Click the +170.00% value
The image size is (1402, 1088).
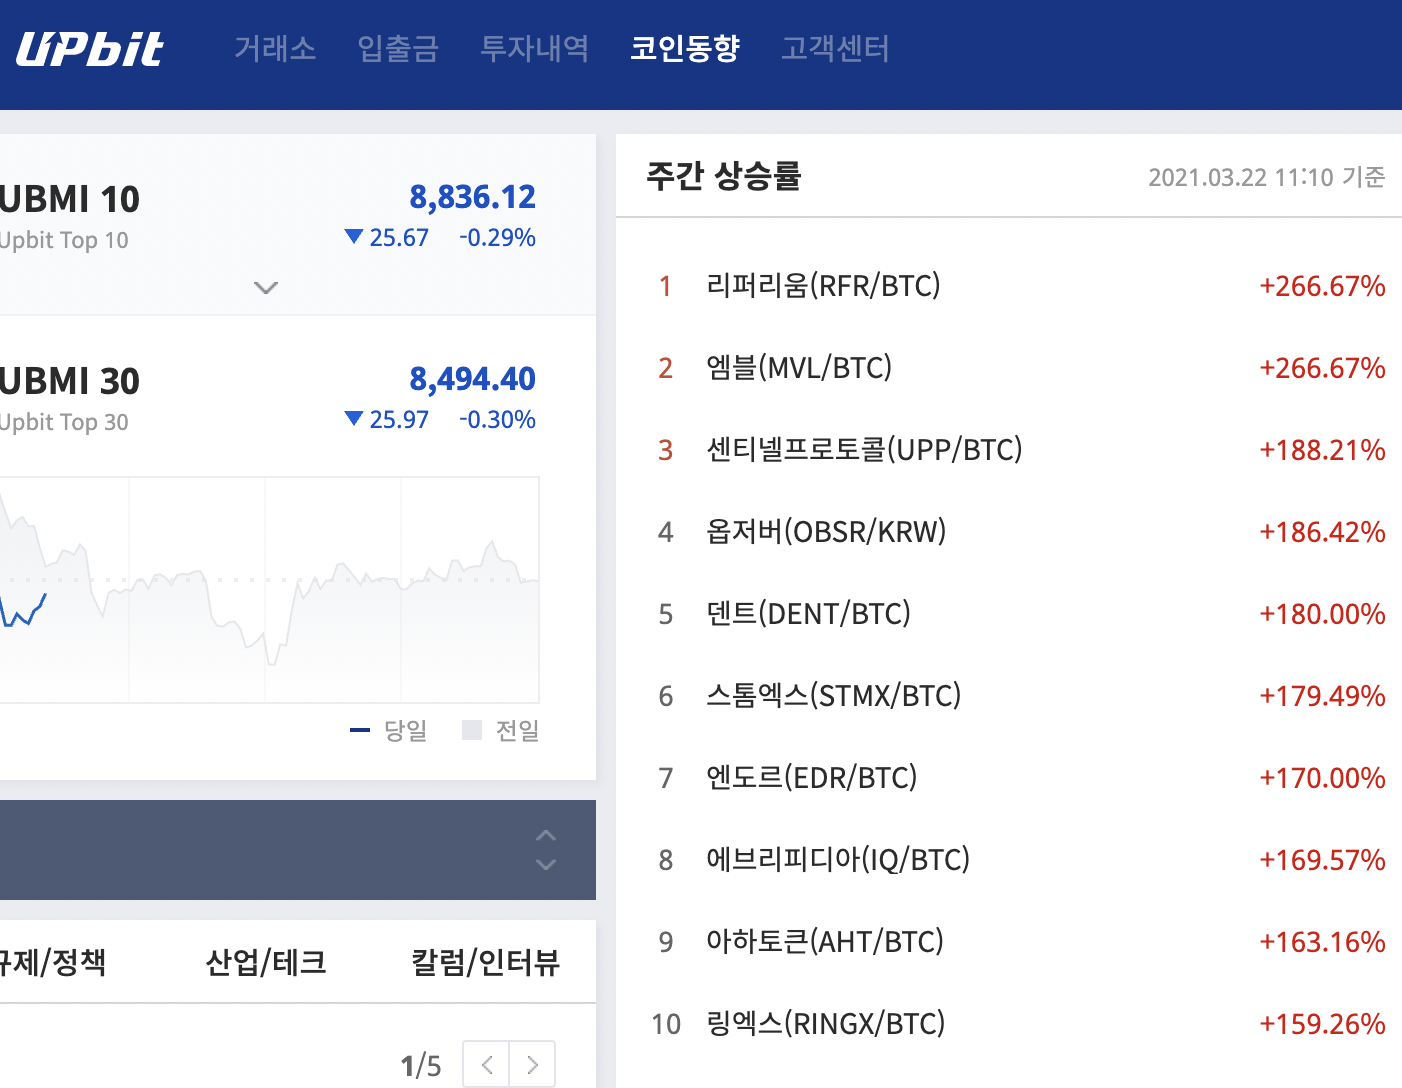tap(1322, 778)
